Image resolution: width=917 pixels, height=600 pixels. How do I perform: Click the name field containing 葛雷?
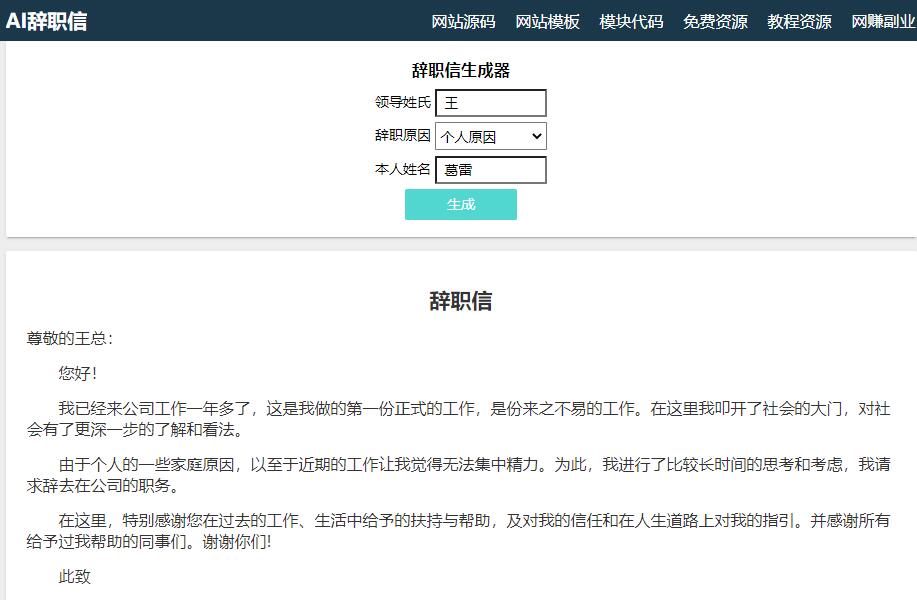(x=490, y=170)
